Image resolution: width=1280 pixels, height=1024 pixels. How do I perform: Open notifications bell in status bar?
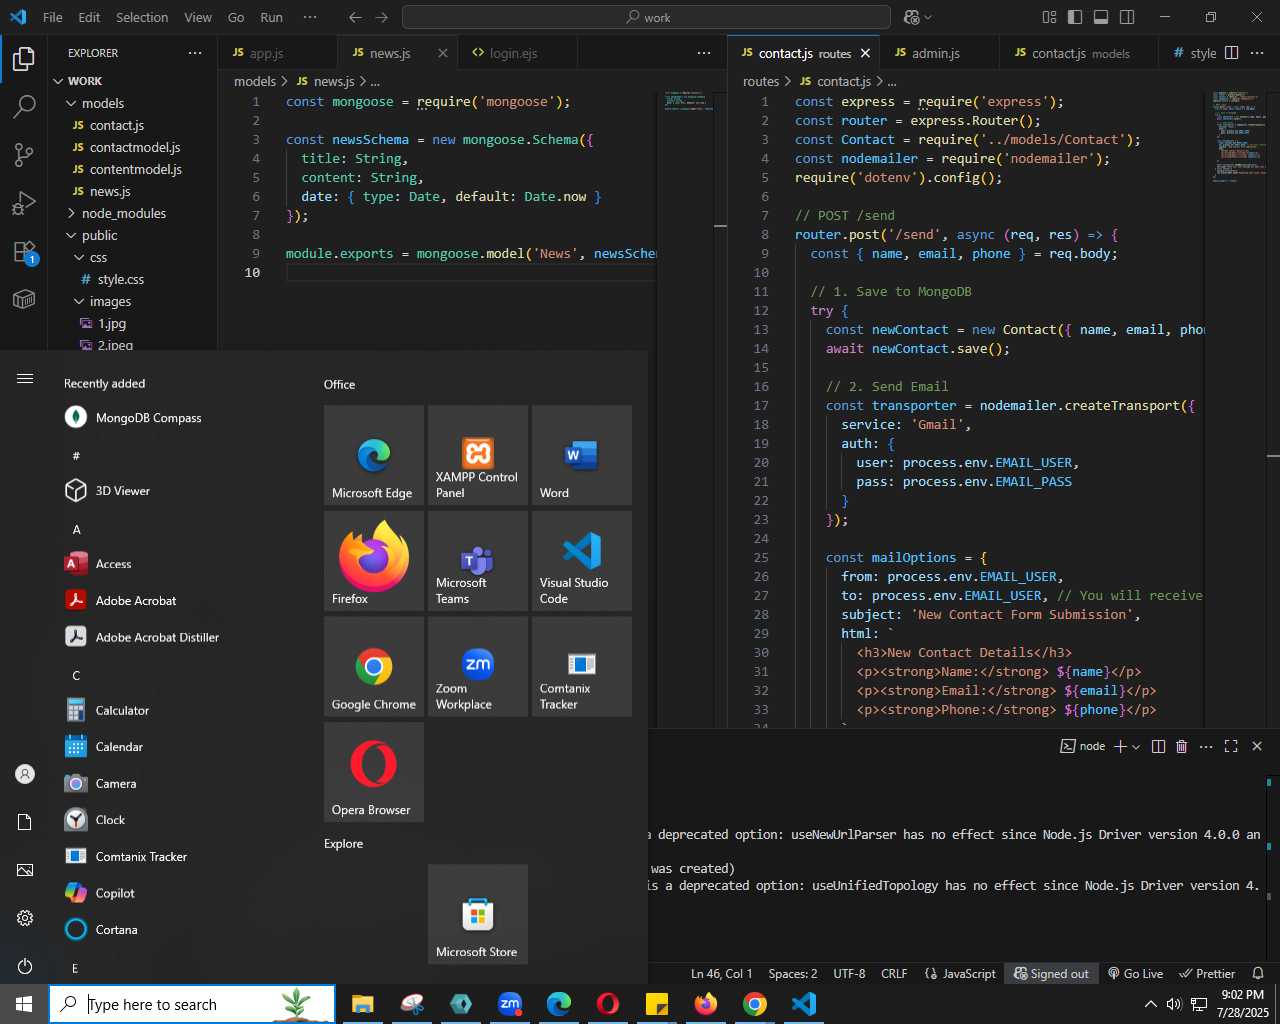pos(1258,973)
